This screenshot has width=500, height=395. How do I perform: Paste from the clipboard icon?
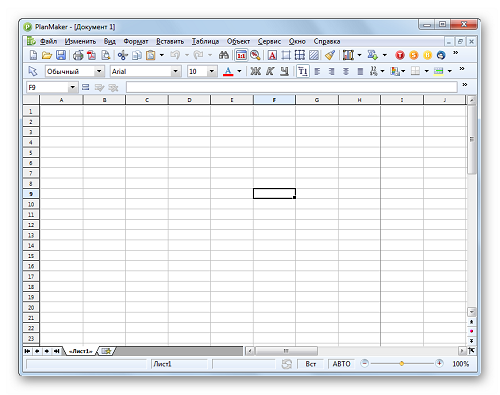[x=151, y=55]
